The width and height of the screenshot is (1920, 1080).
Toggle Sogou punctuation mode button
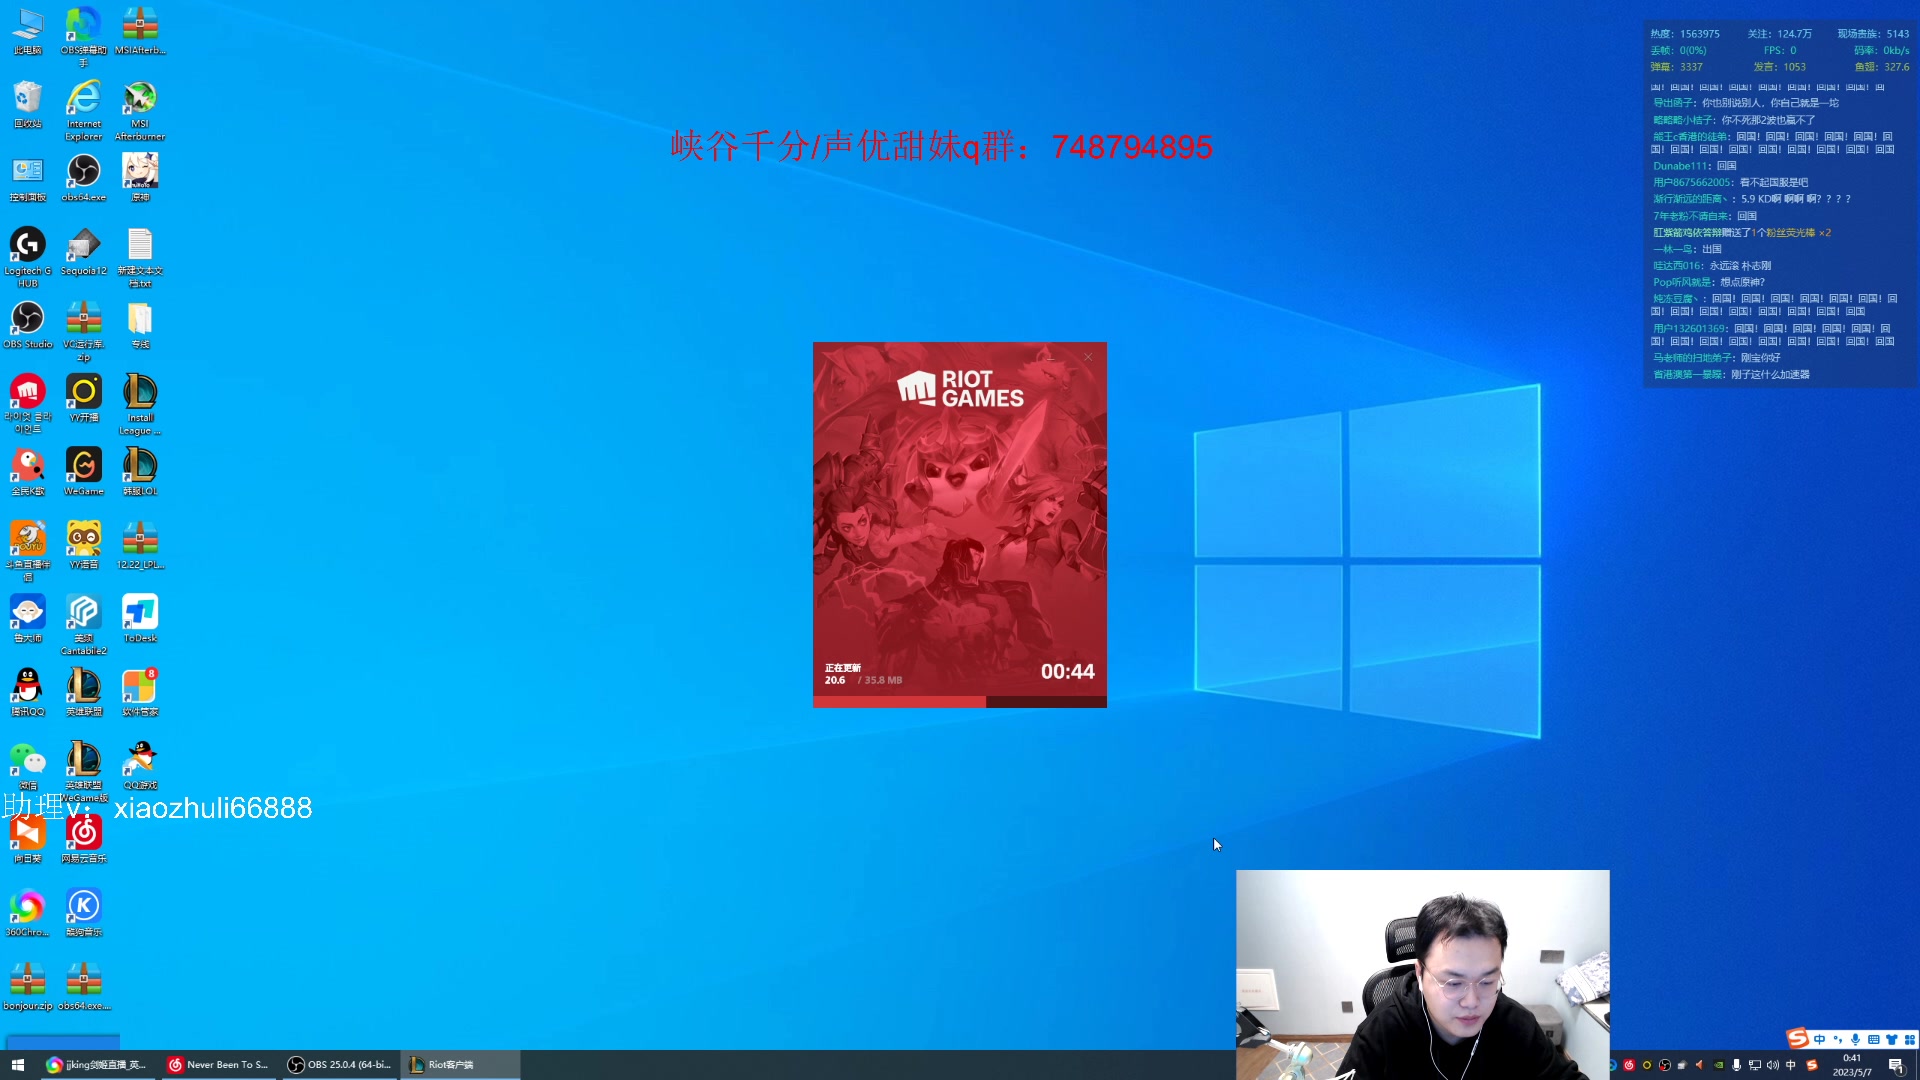1838,1039
